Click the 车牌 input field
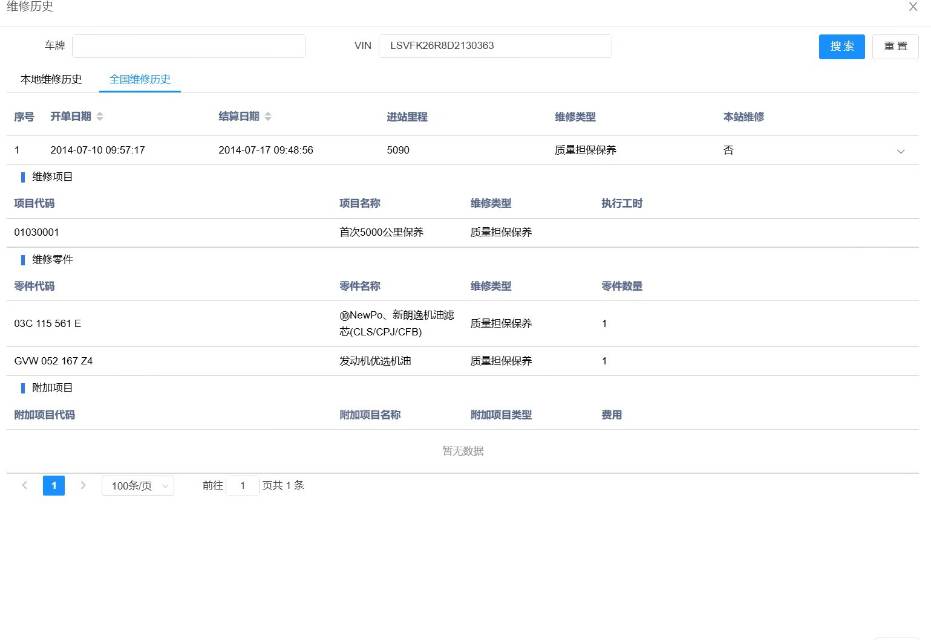931x640 pixels. tap(189, 46)
